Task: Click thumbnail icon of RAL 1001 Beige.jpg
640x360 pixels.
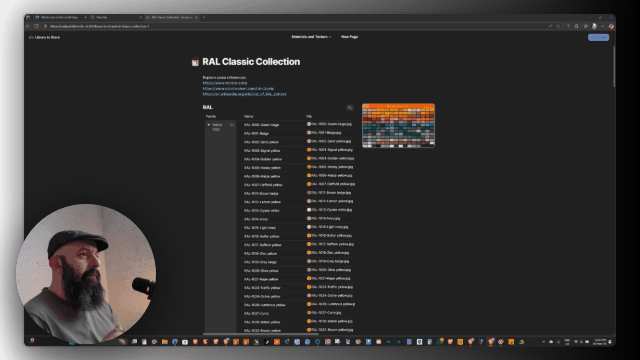Action: point(309,133)
